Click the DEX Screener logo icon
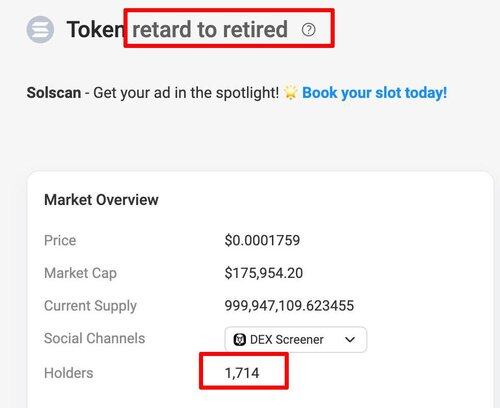 click(x=240, y=340)
